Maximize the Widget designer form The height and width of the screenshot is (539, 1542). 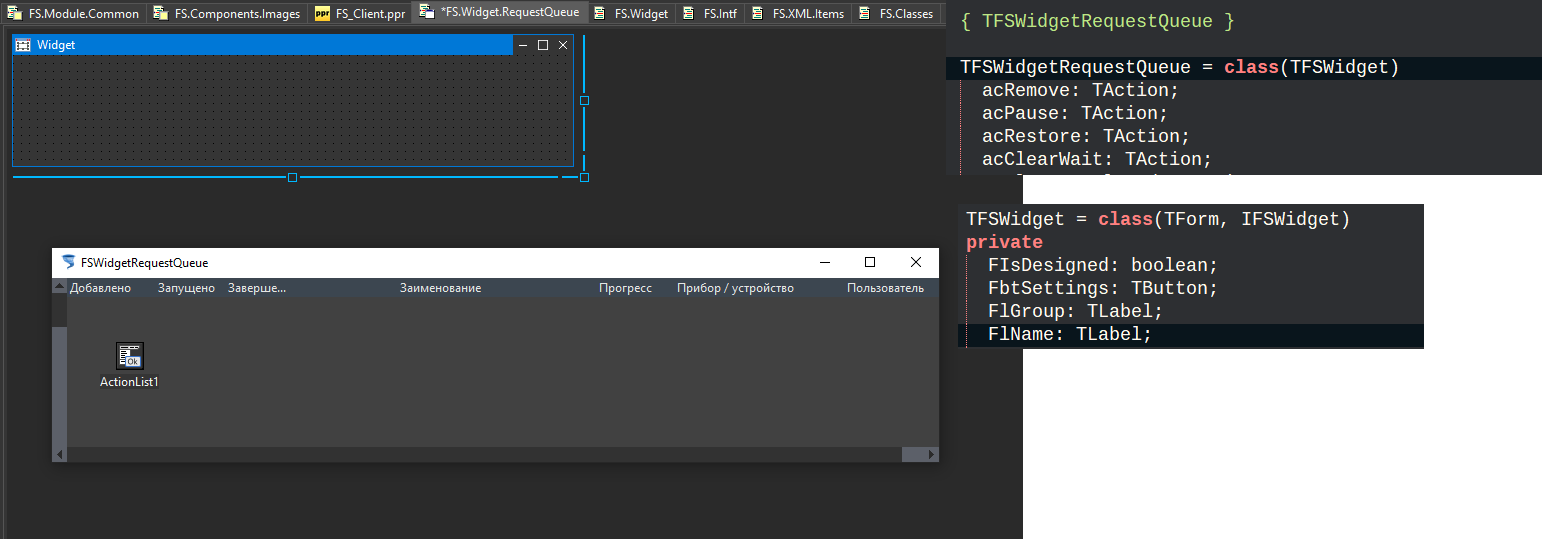coord(543,45)
